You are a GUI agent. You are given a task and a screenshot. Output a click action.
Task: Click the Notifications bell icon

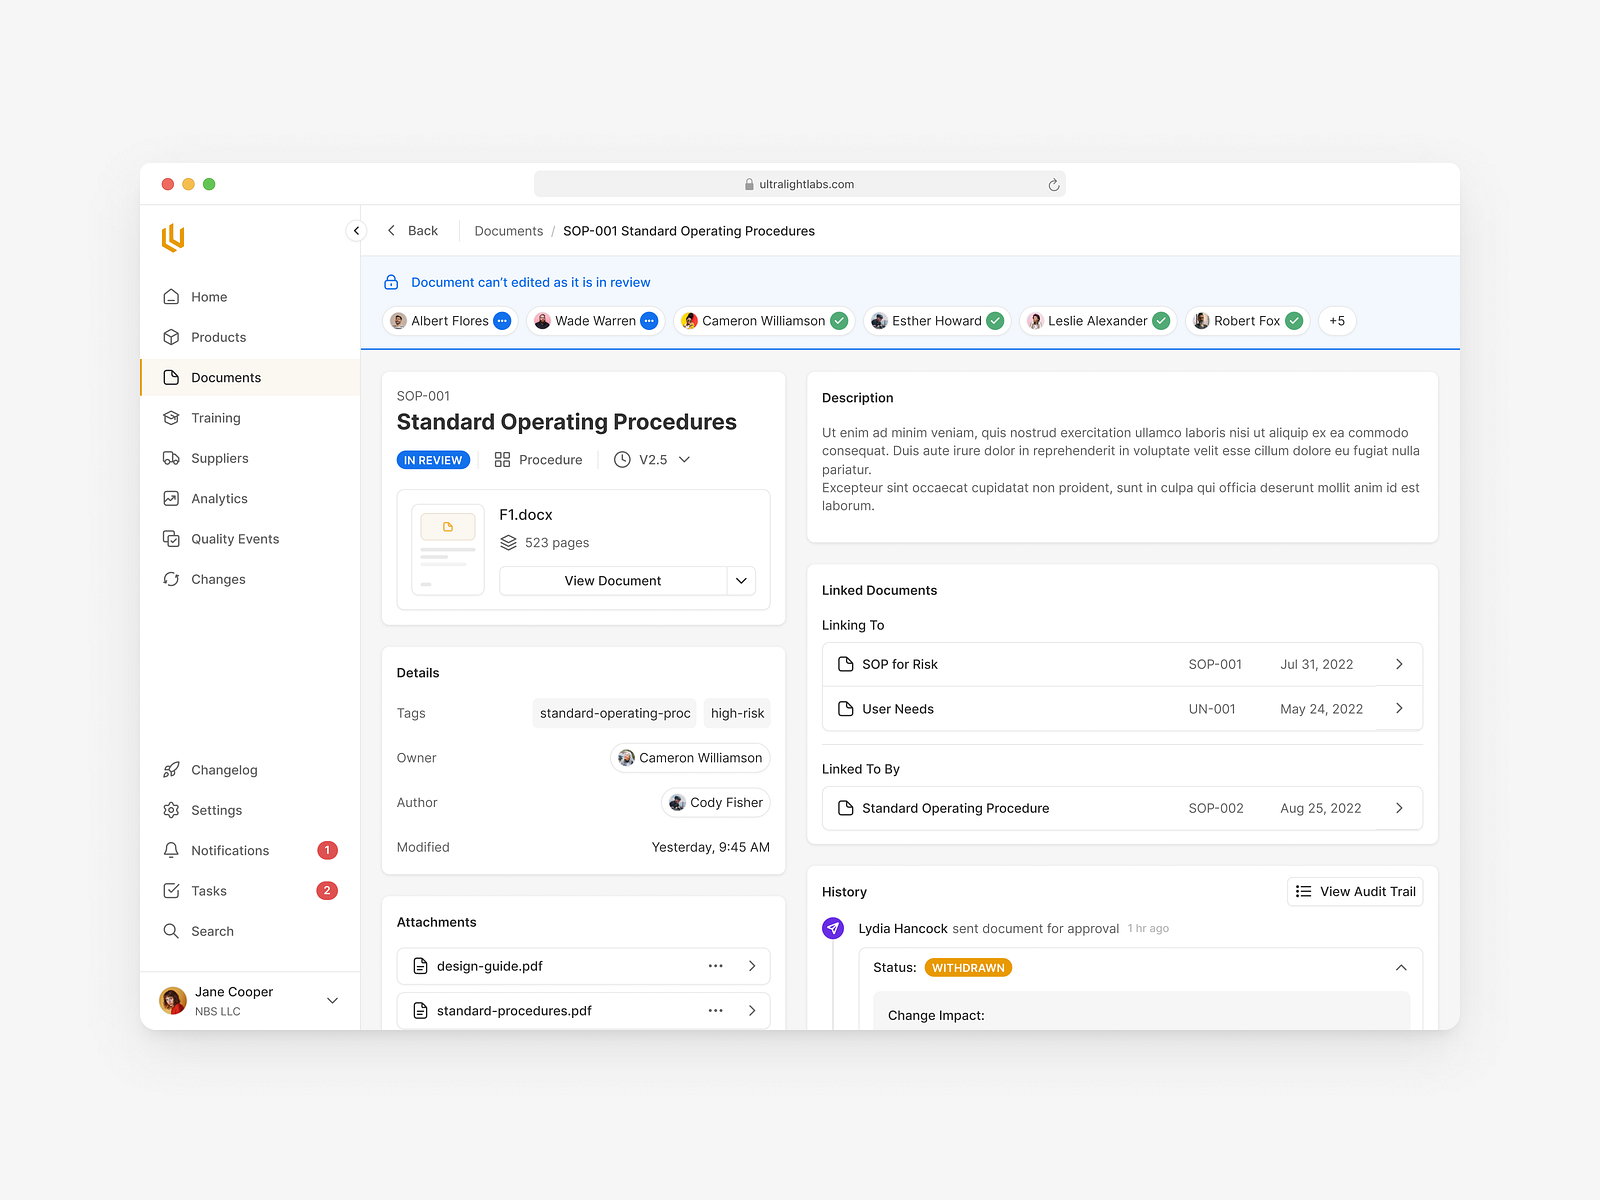tap(172, 850)
